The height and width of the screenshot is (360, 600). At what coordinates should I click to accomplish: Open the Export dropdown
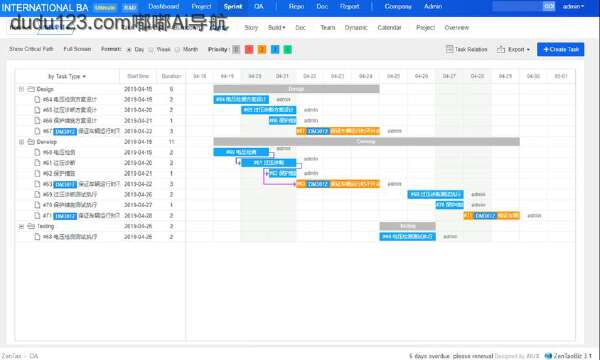tap(514, 49)
